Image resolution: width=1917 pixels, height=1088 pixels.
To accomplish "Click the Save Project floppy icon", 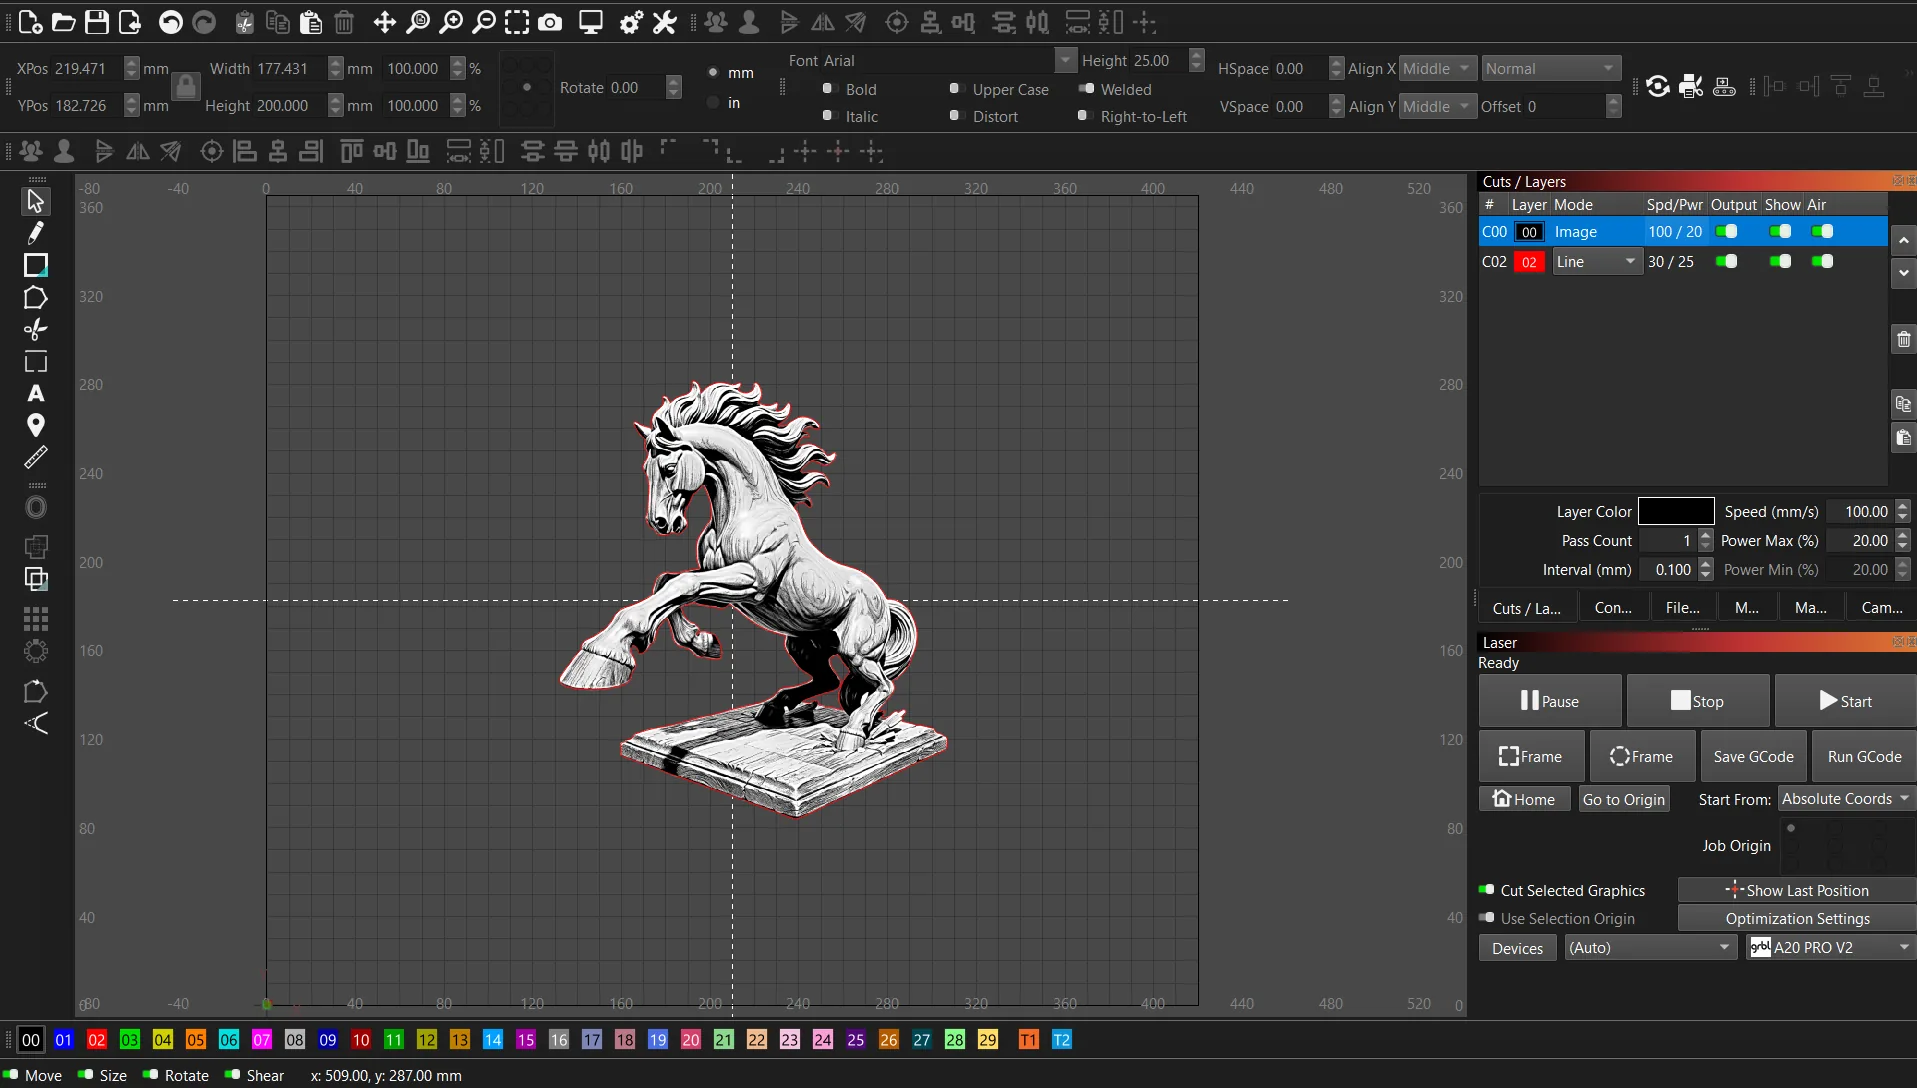I will click(96, 22).
